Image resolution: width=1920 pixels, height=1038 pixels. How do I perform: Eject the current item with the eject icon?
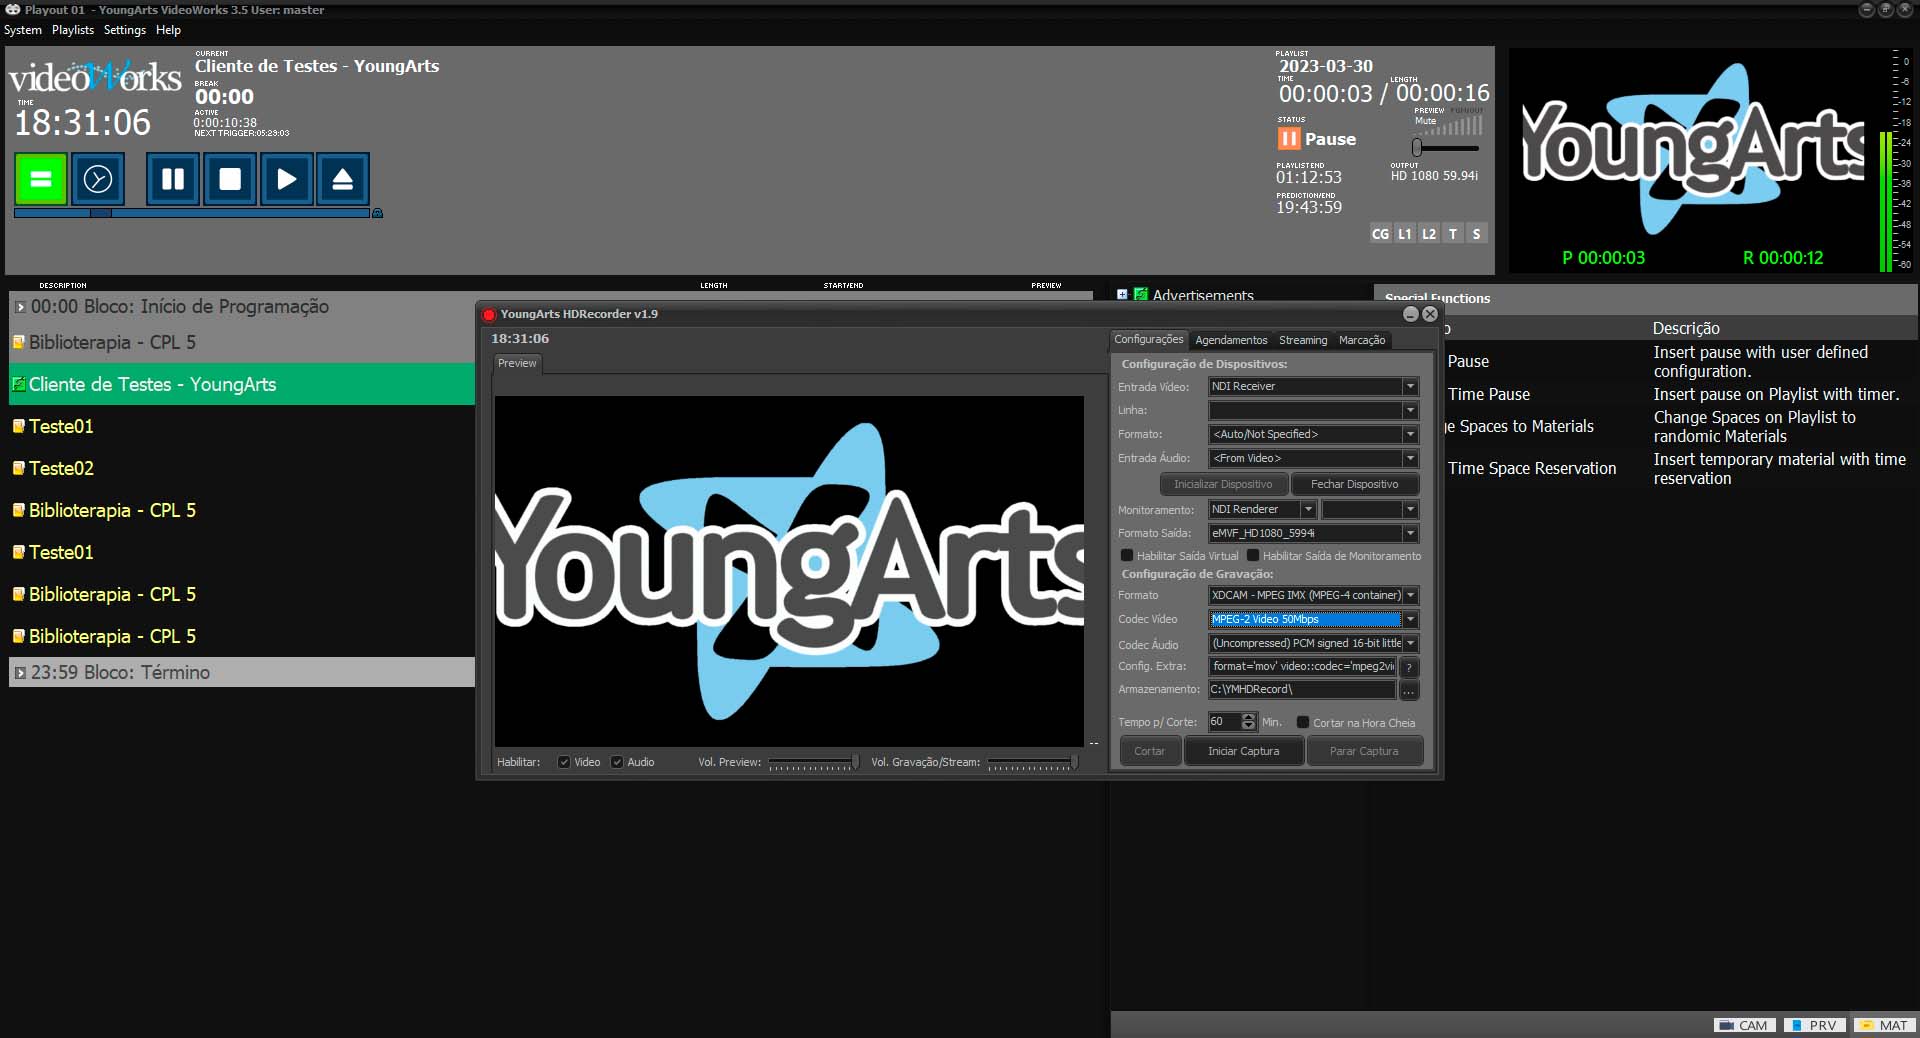click(x=342, y=179)
